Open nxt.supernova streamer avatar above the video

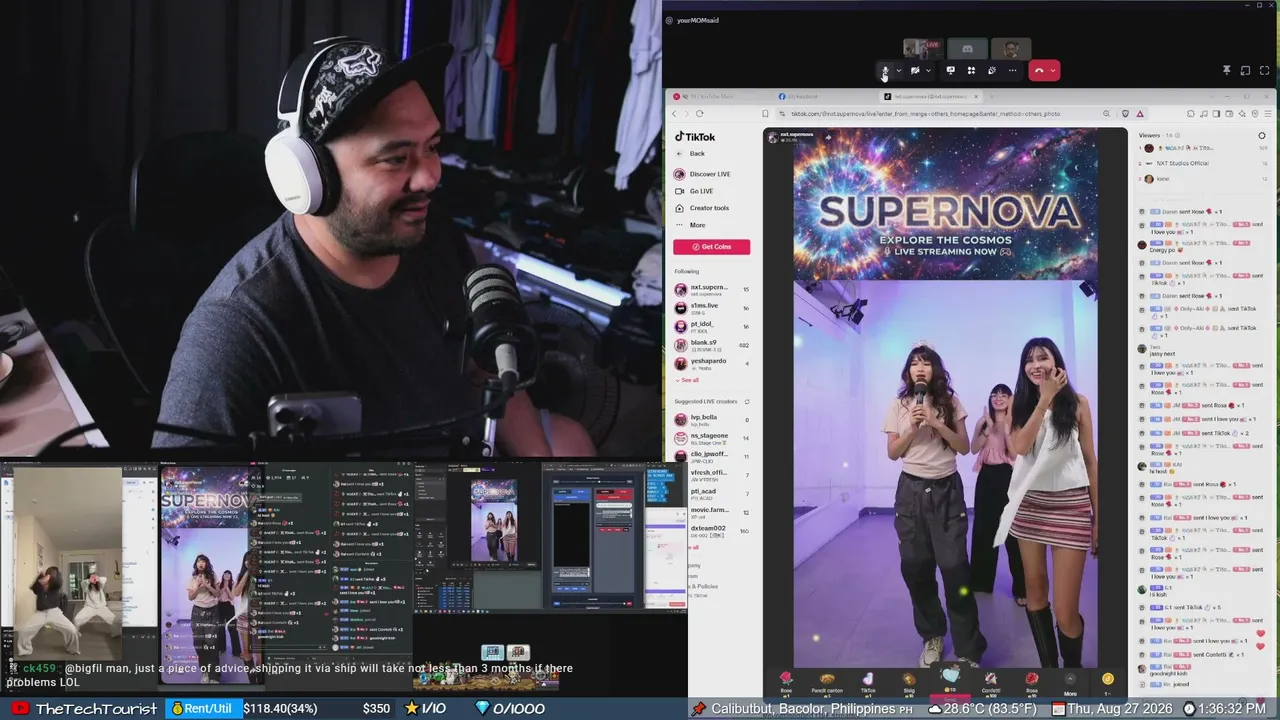point(772,137)
